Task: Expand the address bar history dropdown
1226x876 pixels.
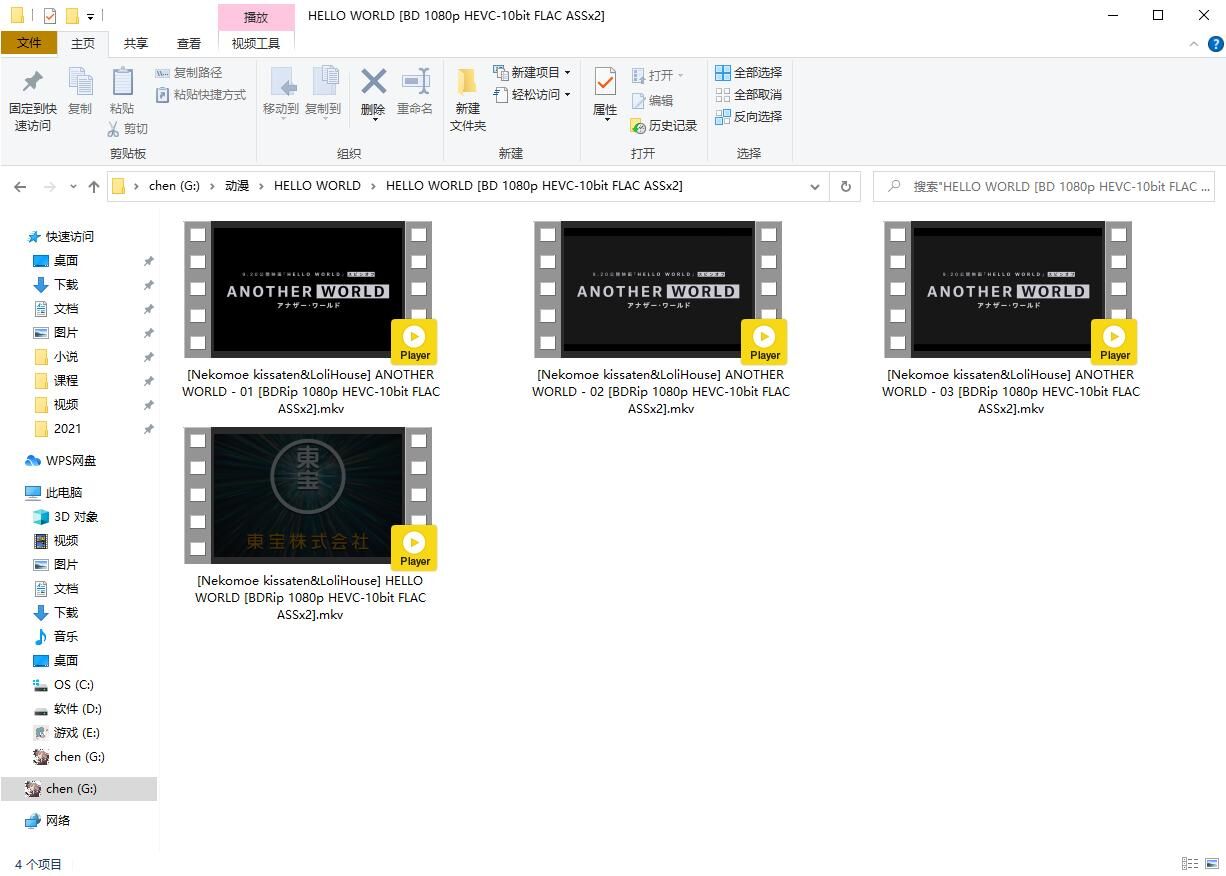Action: point(815,186)
